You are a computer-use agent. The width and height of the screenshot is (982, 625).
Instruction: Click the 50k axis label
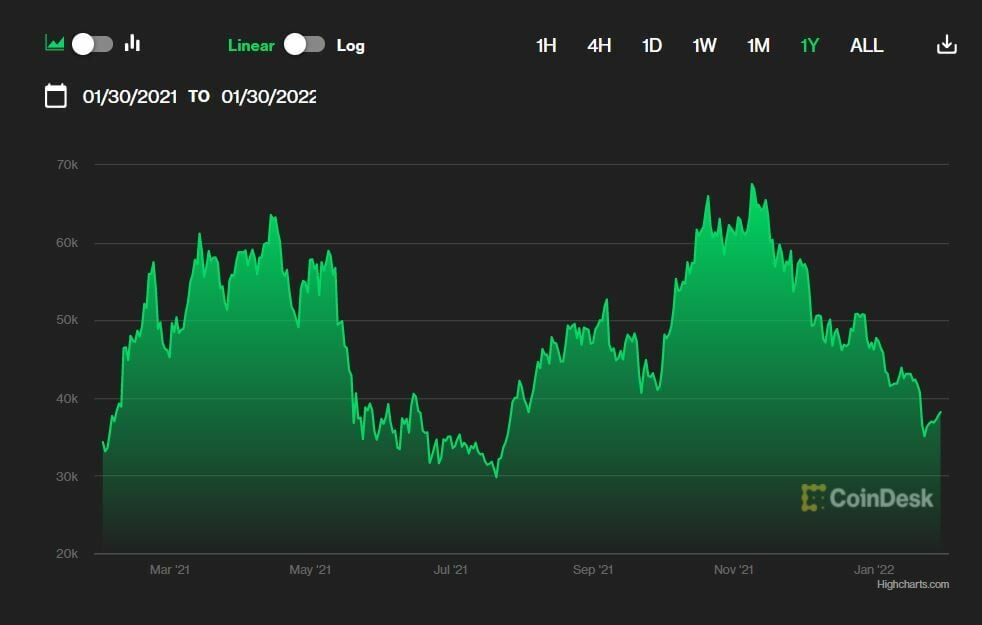tap(67, 320)
